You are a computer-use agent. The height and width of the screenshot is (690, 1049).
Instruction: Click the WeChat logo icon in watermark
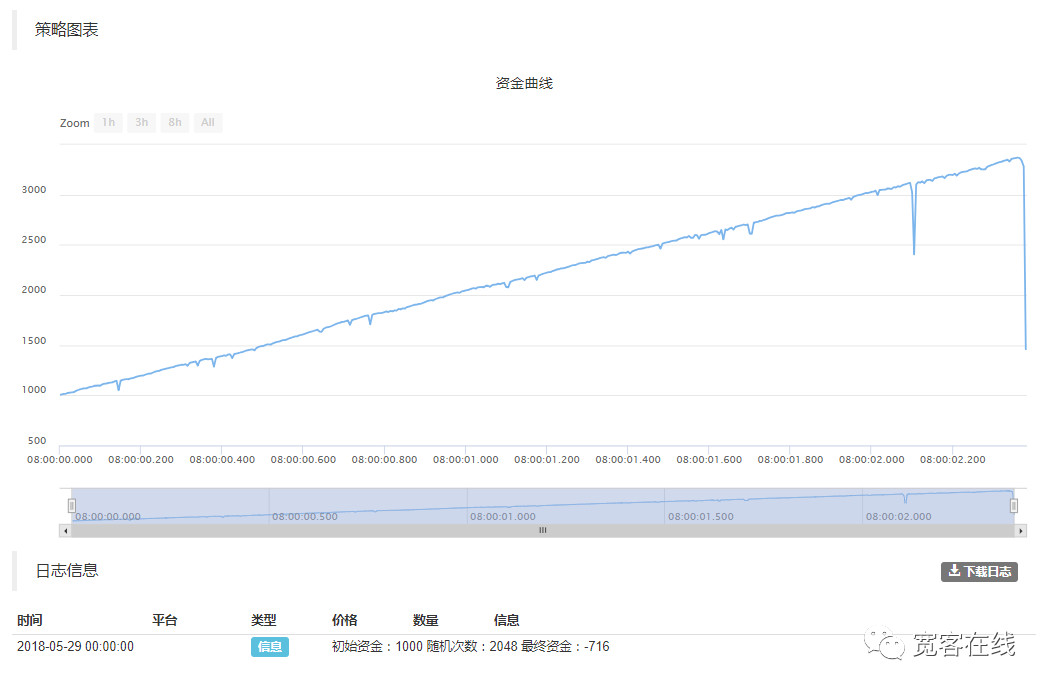(x=886, y=645)
